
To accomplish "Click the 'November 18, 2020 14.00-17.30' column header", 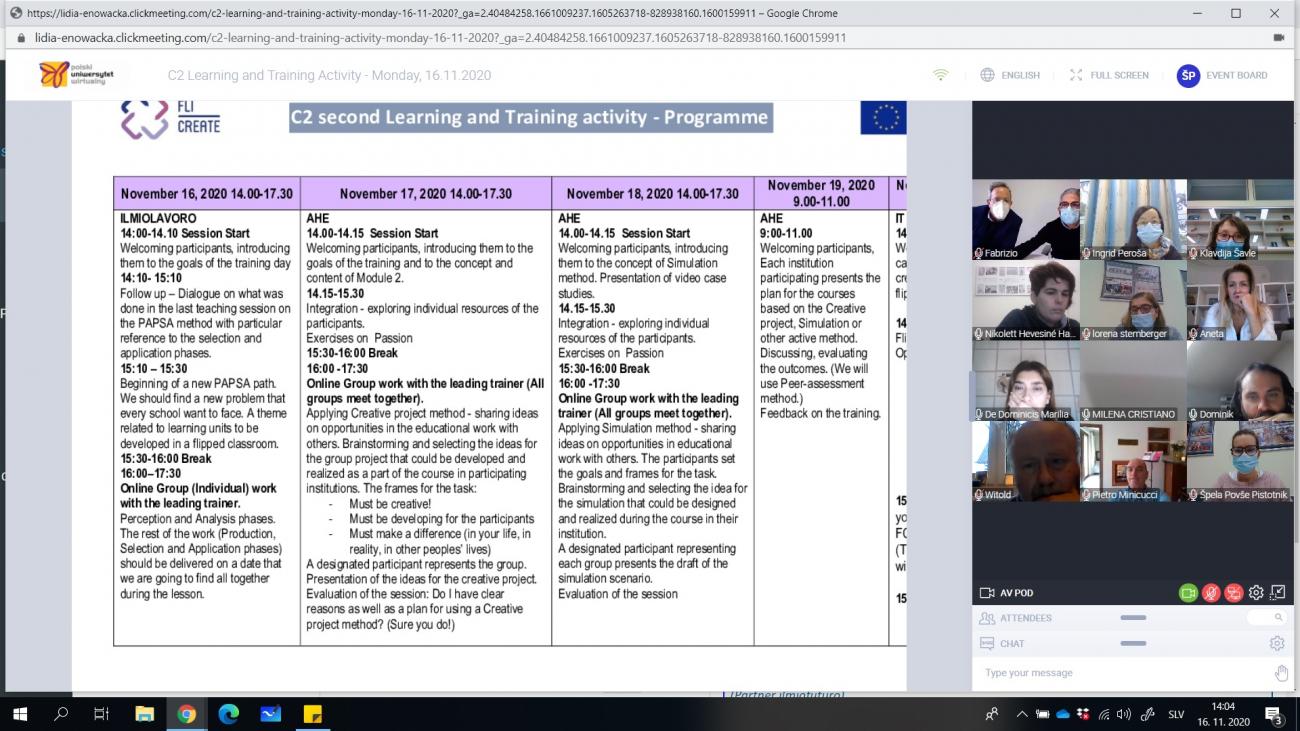I will [x=653, y=194].
